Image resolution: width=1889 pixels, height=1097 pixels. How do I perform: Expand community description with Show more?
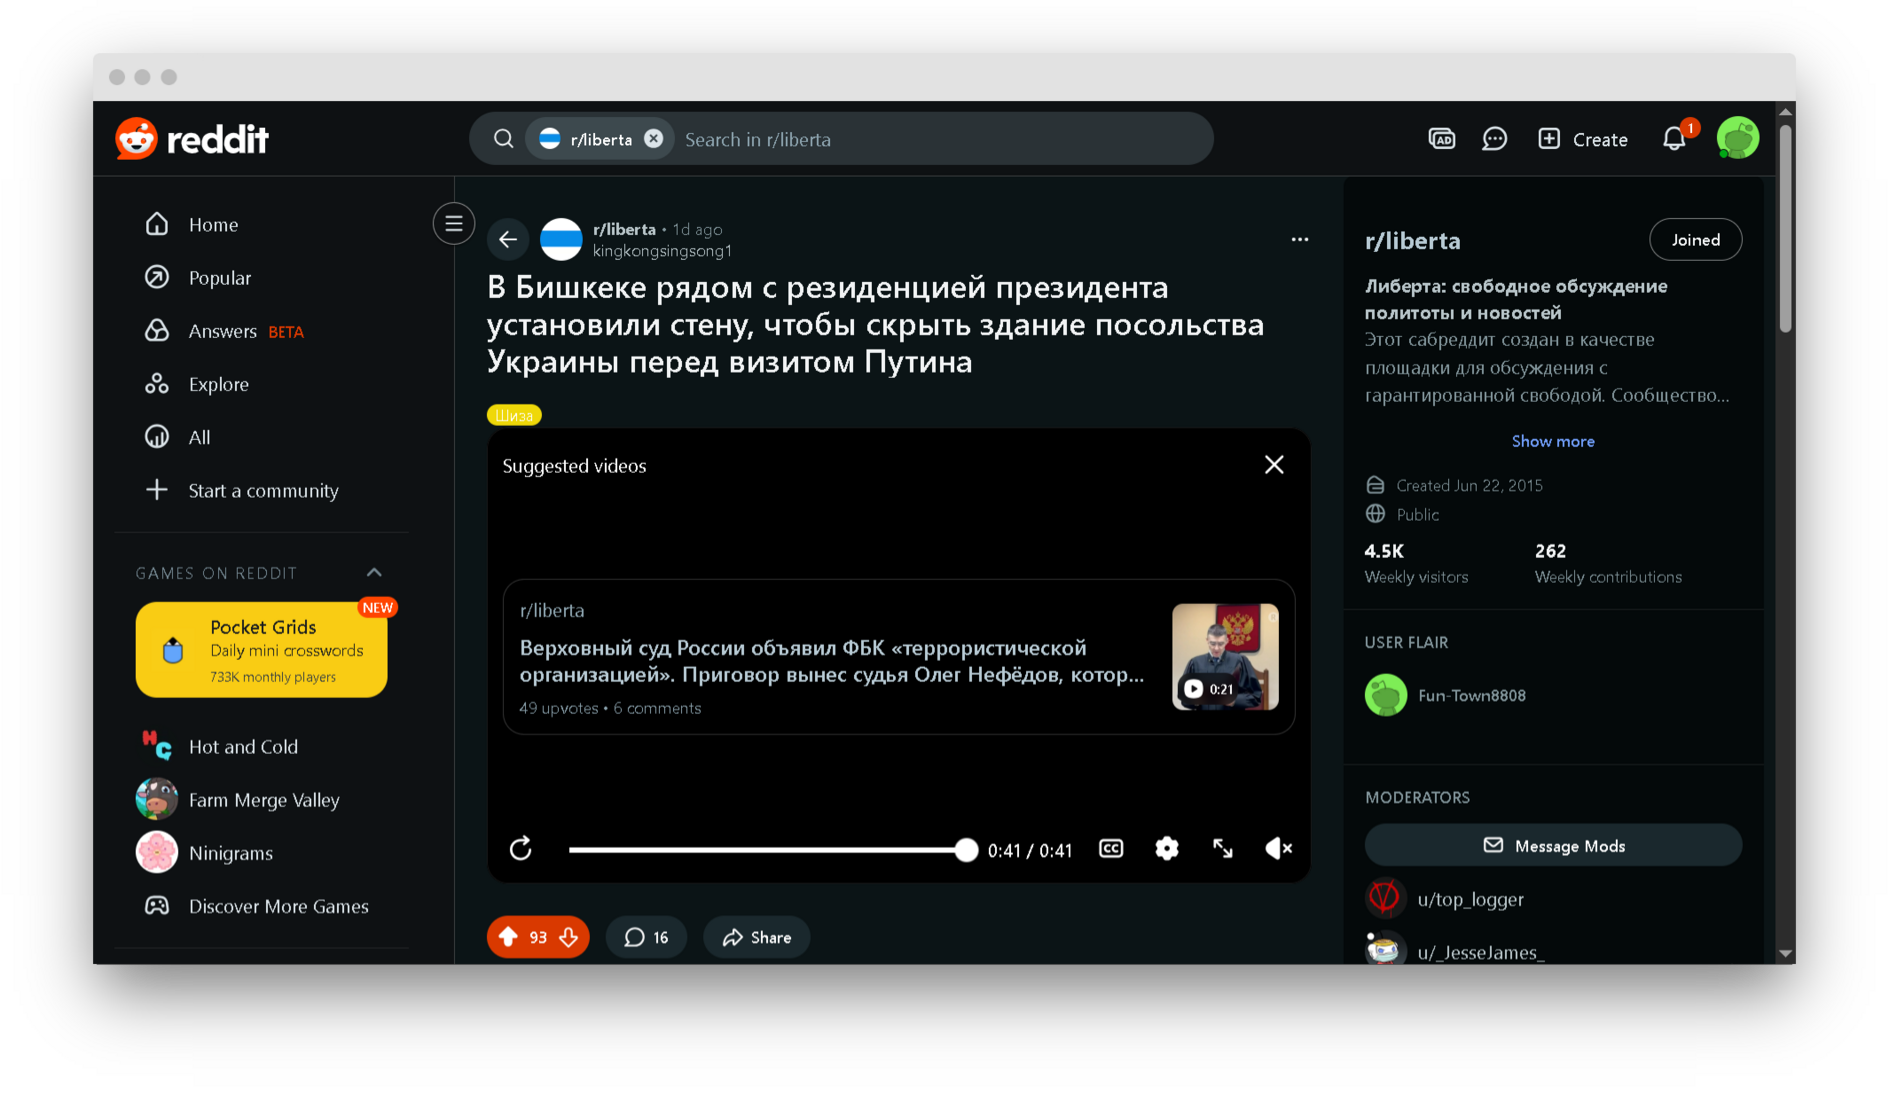tap(1552, 441)
